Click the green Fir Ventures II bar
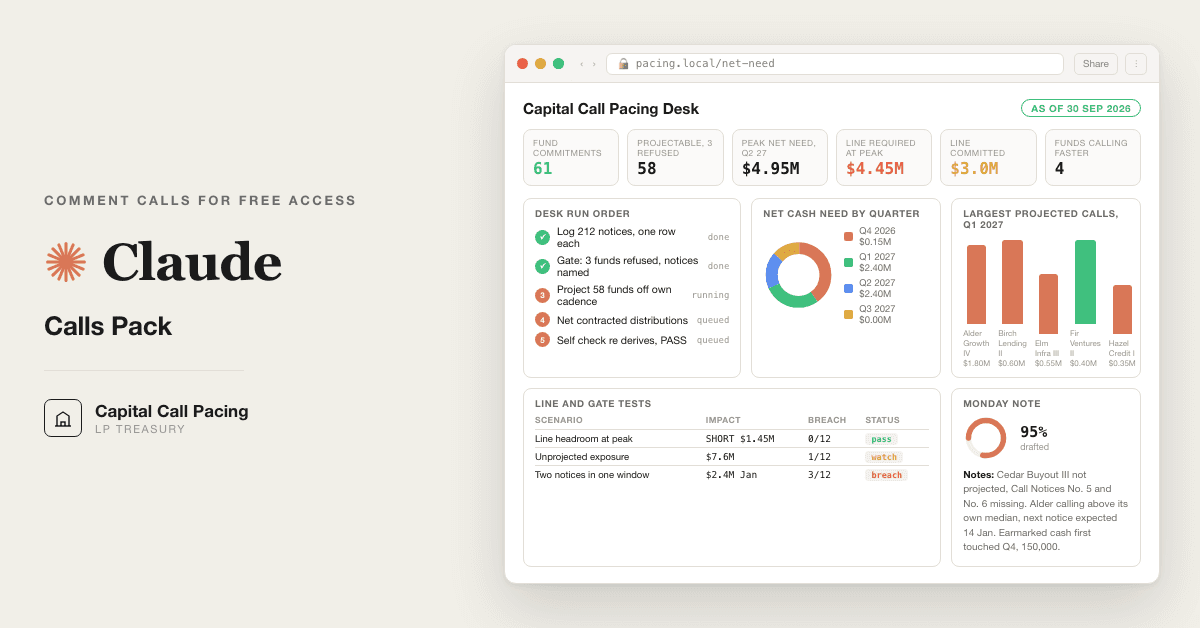Screen dimensions: 1200x628 click(x=1085, y=282)
